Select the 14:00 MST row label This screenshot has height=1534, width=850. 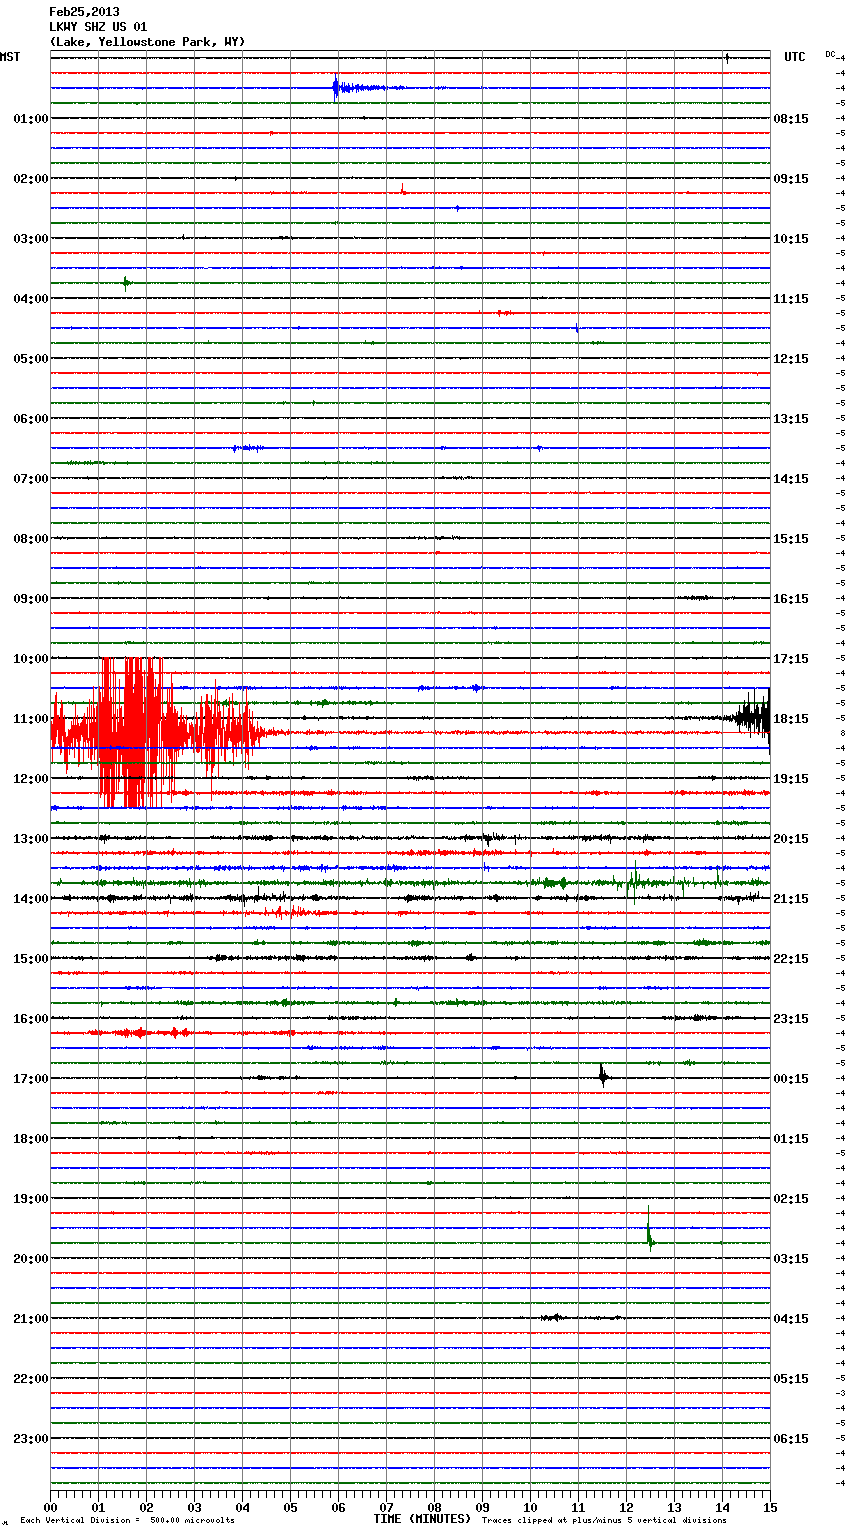pos(31,899)
